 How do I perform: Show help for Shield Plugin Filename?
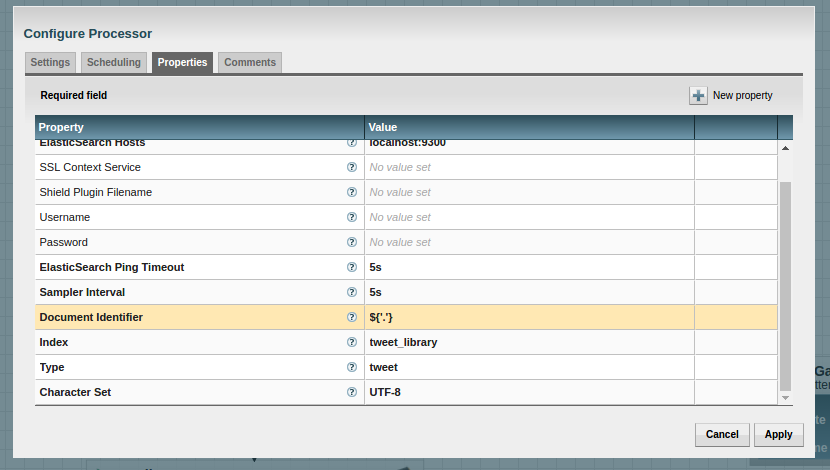pos(351,192)
